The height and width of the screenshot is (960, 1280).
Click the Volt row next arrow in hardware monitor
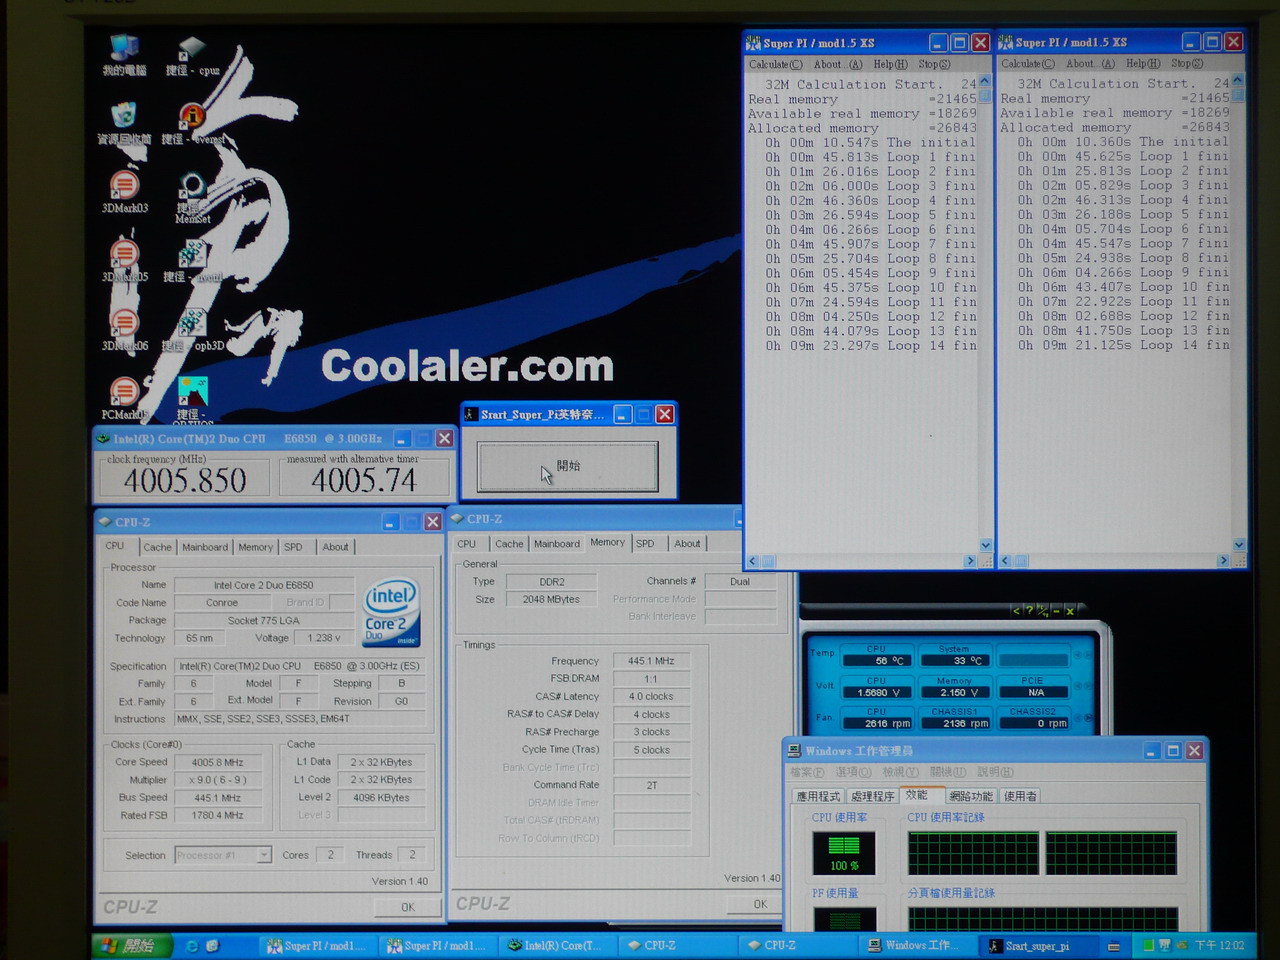pos(1087,686)
